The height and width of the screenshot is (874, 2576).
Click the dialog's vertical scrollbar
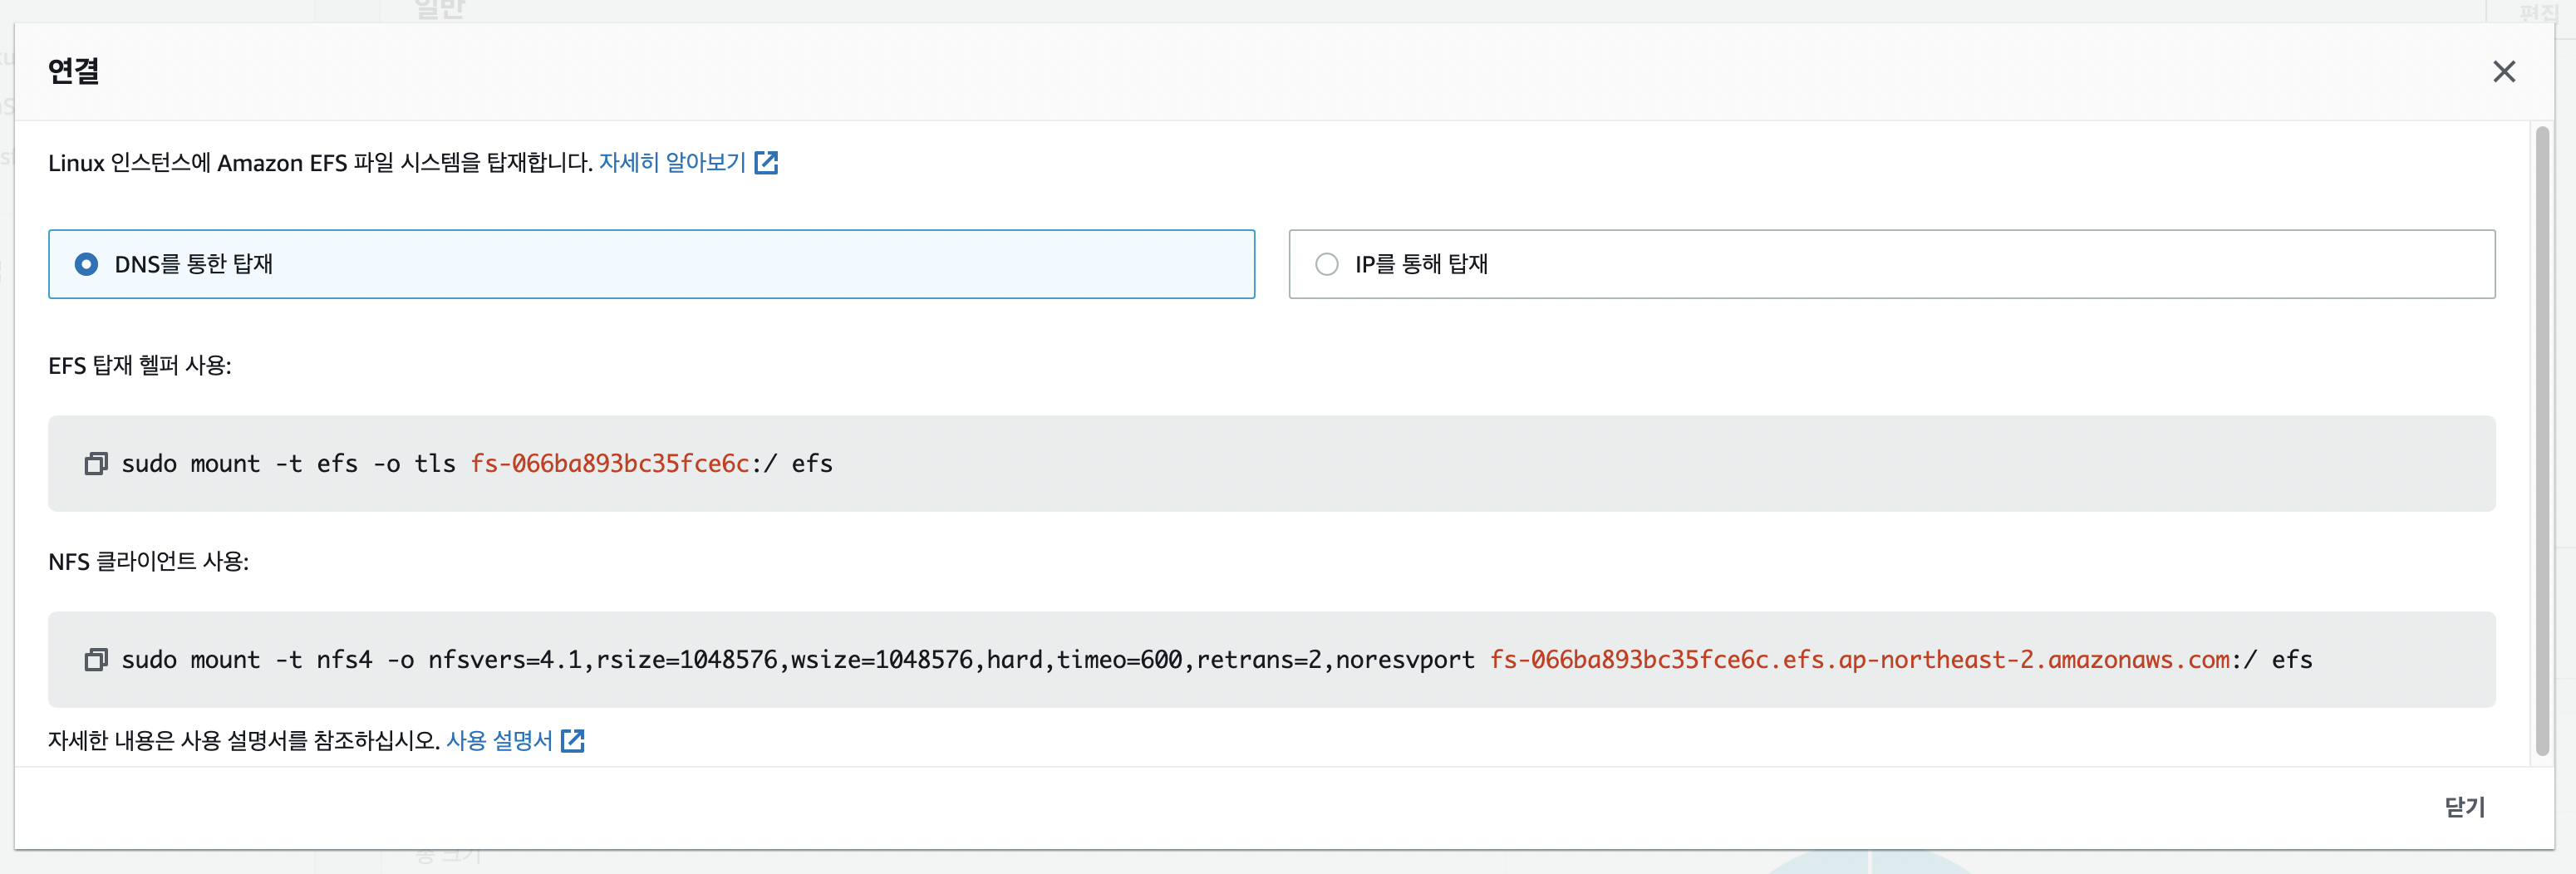point(2542,441)
